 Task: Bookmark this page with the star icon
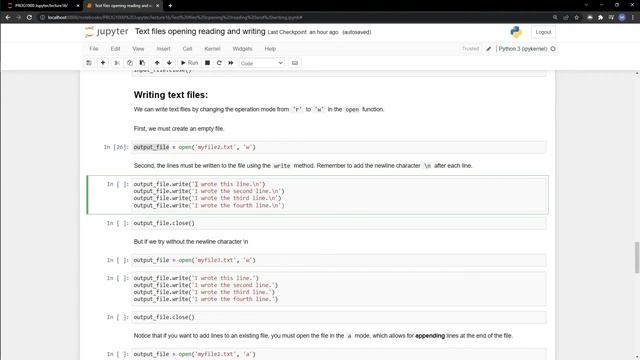tap(576, 18)
